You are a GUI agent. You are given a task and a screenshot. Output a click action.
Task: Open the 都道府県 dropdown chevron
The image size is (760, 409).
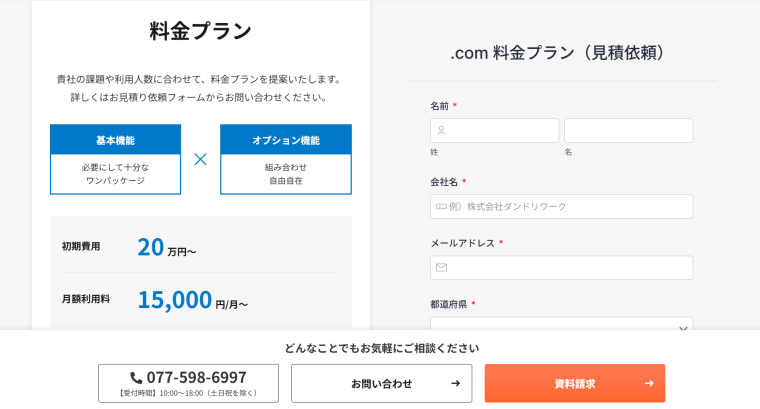tap(683, 328)
